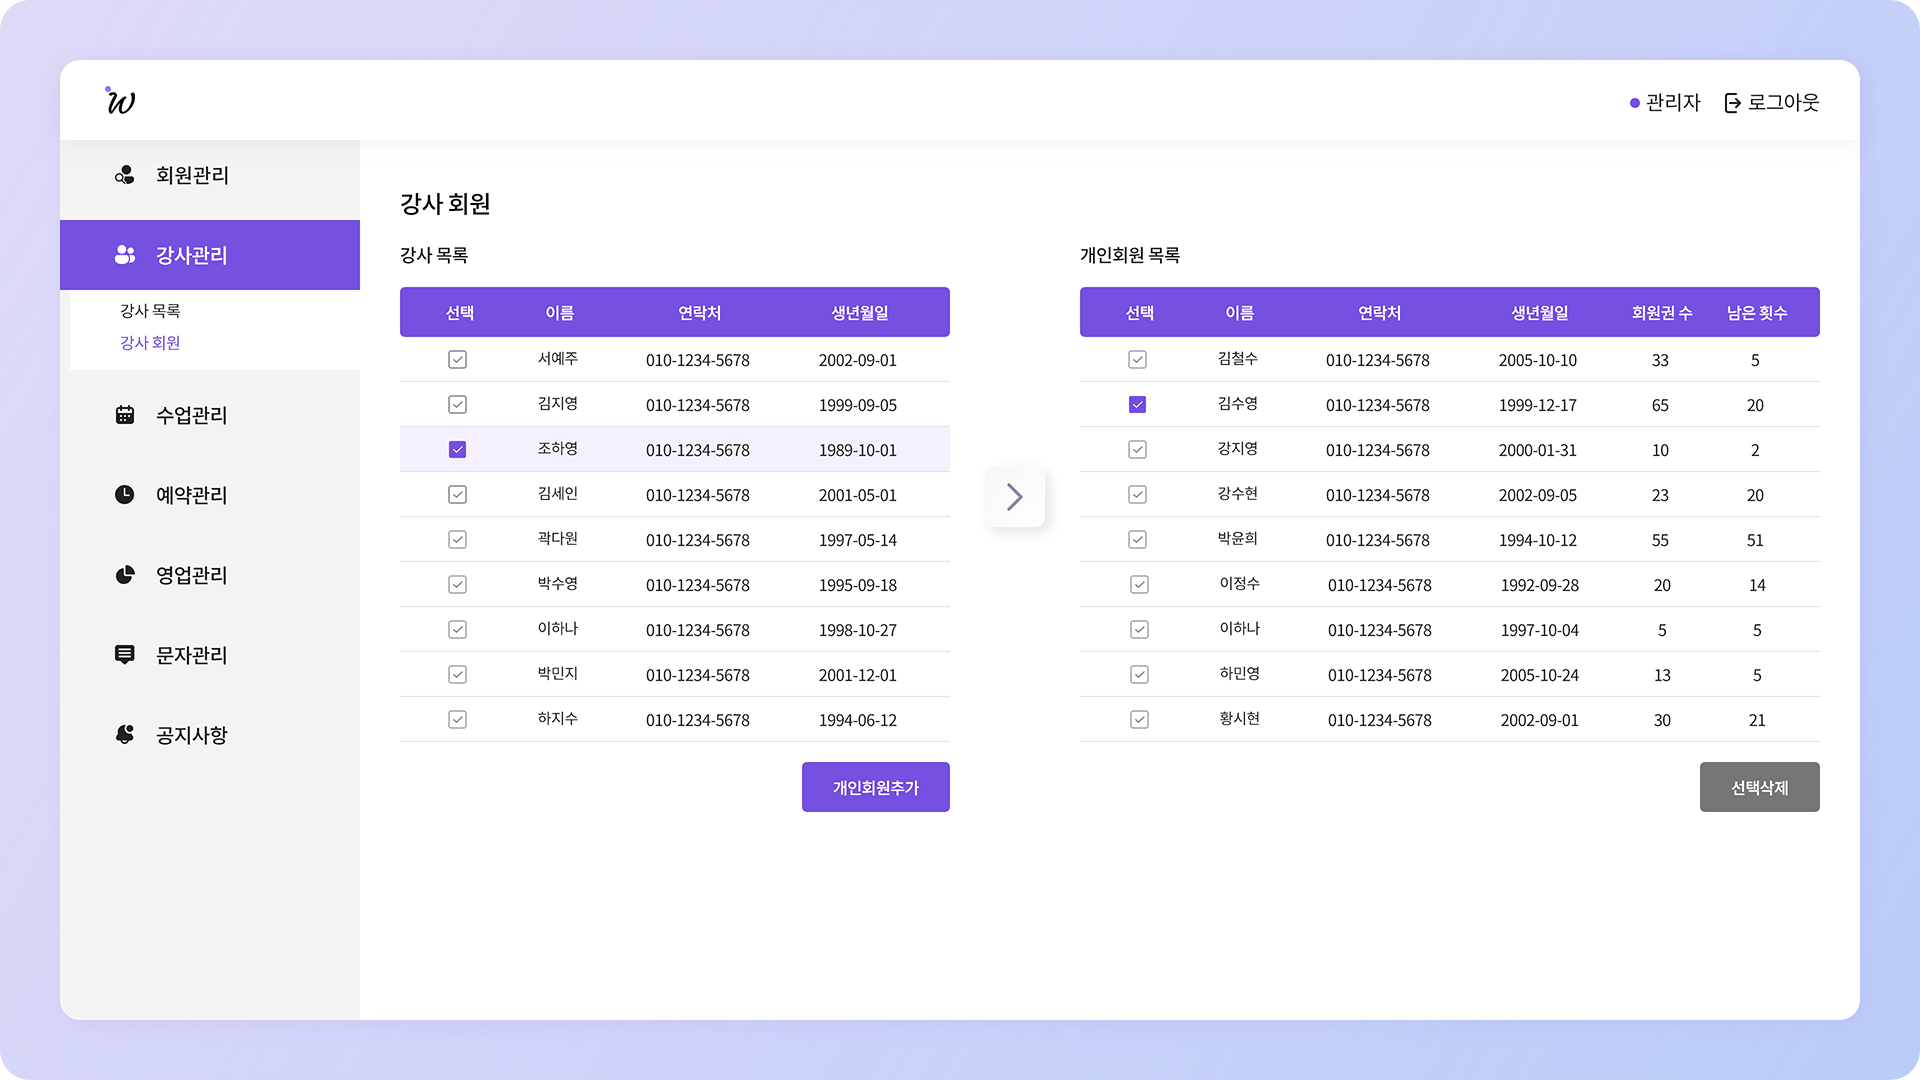Viewport: 1920px width, 1080px height.
Task: Check the box for instructor 김지영
Action: point(457,405)
